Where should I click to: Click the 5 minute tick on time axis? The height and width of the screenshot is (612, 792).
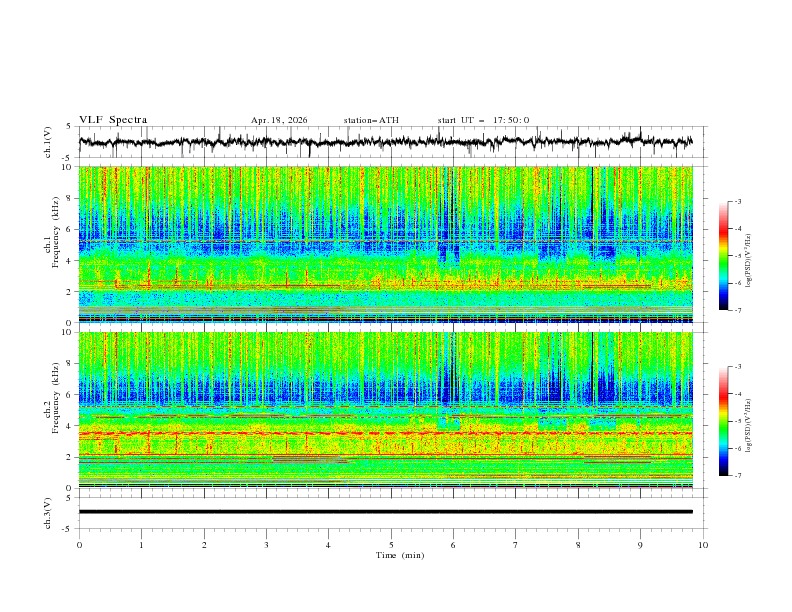point(391,545)
